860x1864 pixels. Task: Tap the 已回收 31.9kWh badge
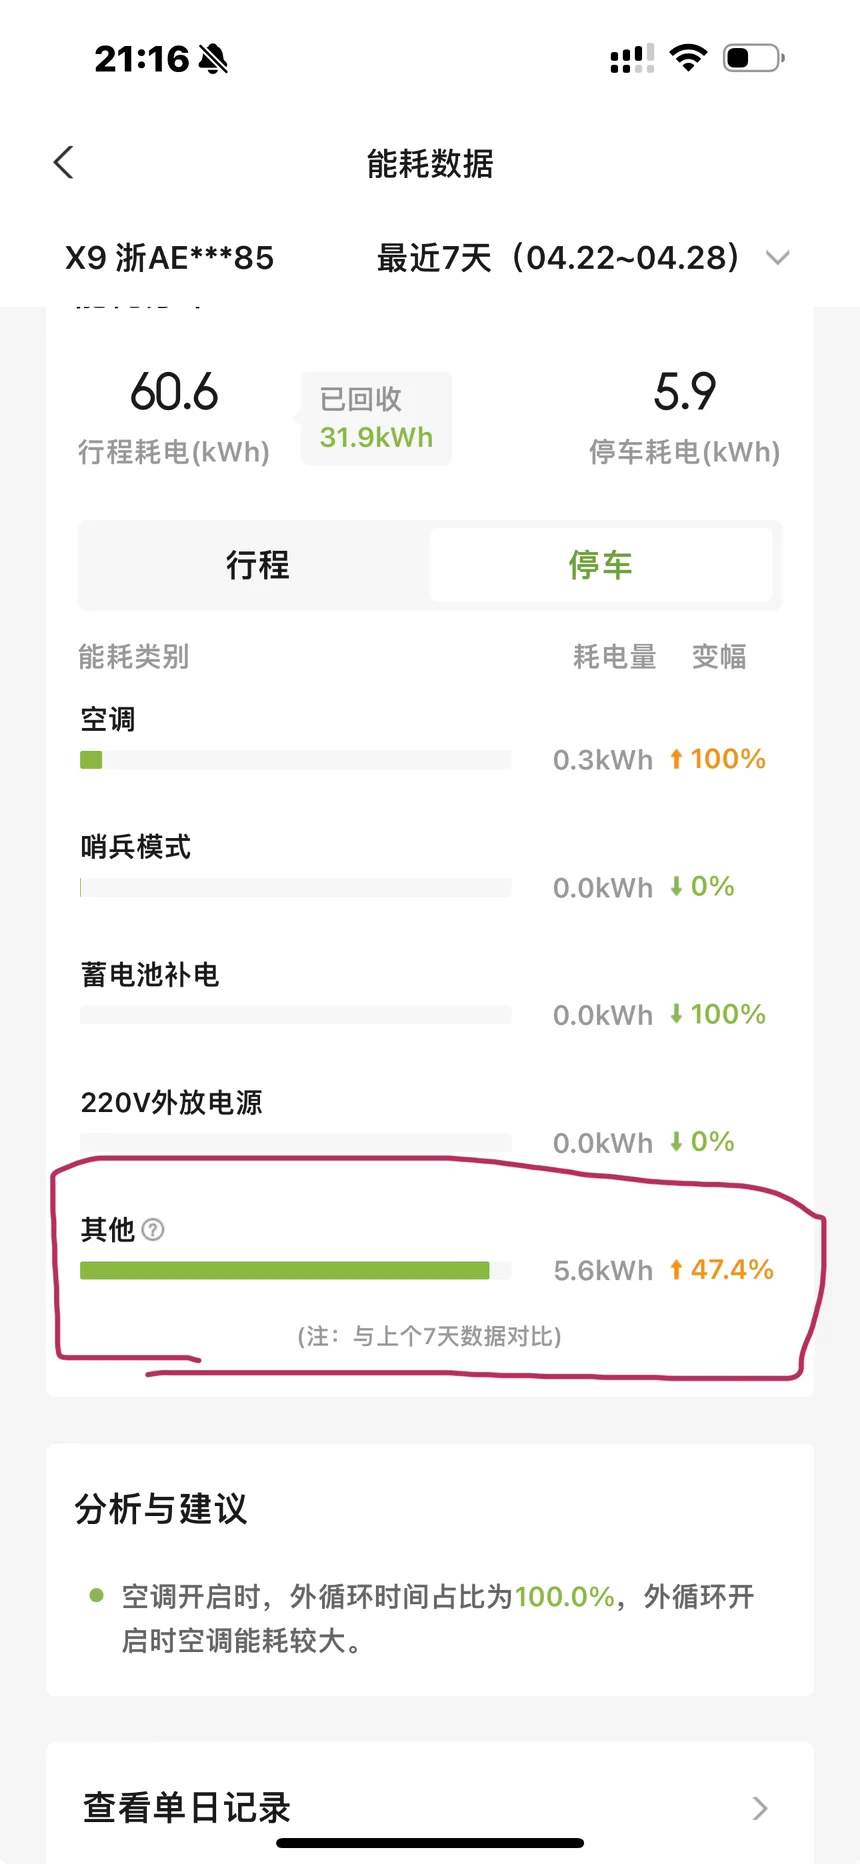point(376,419)
